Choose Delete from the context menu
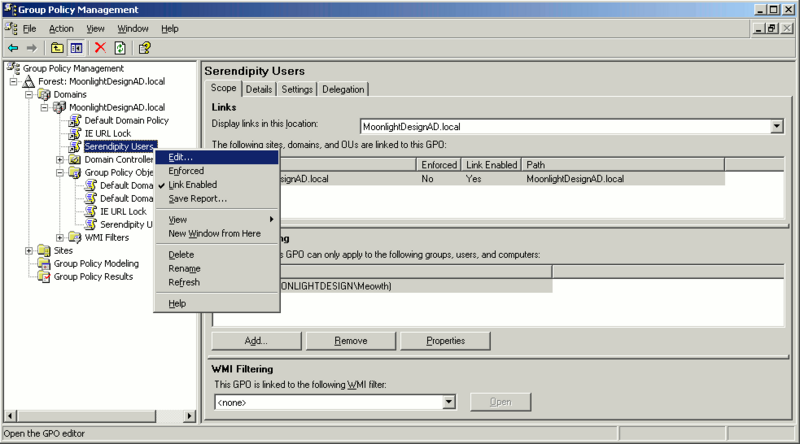This screenshot has height=444, width=800. [217, 254]
